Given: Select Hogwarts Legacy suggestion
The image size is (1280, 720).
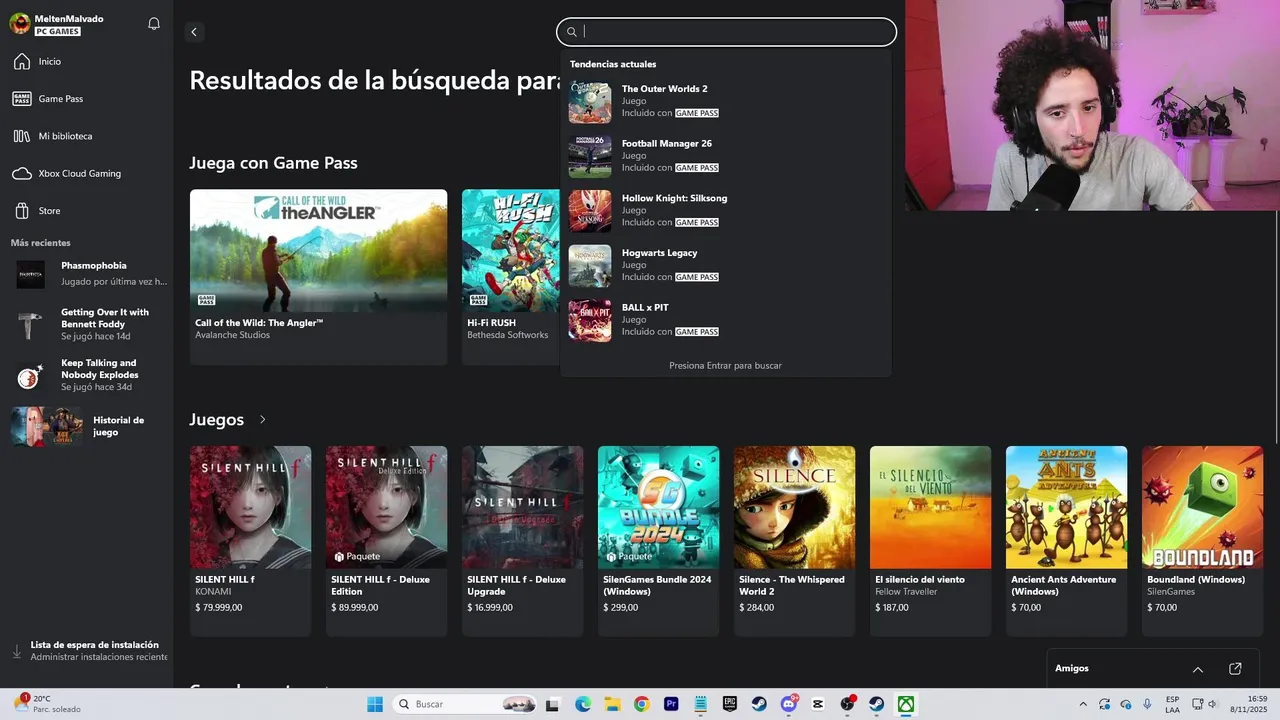Looking at the screenshot, I should coord(725,266).
